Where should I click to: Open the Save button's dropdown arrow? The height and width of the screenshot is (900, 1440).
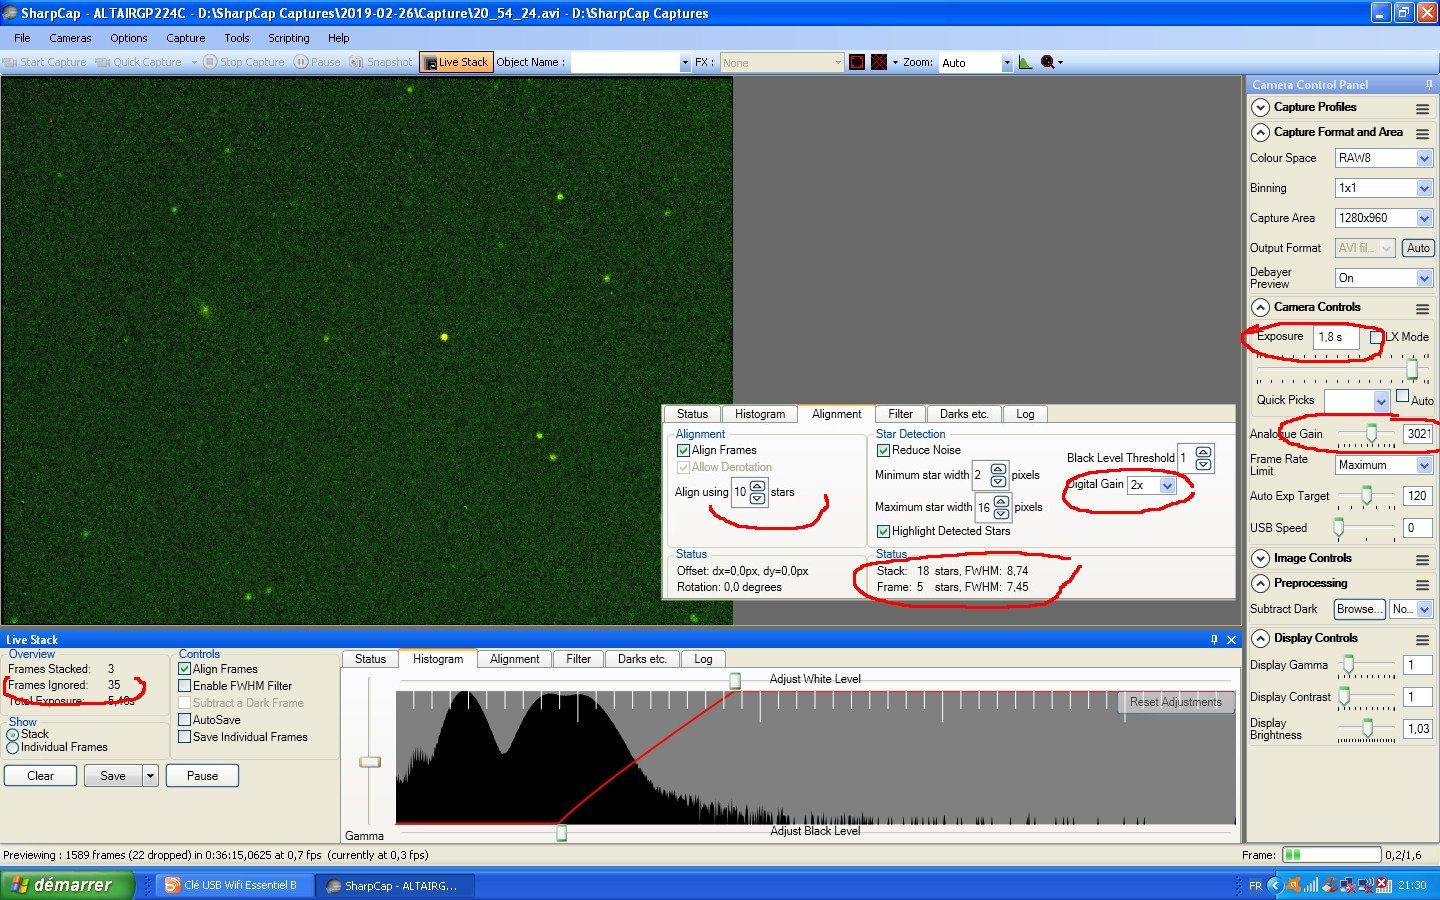pyautogui.click(x=150, y=776)
